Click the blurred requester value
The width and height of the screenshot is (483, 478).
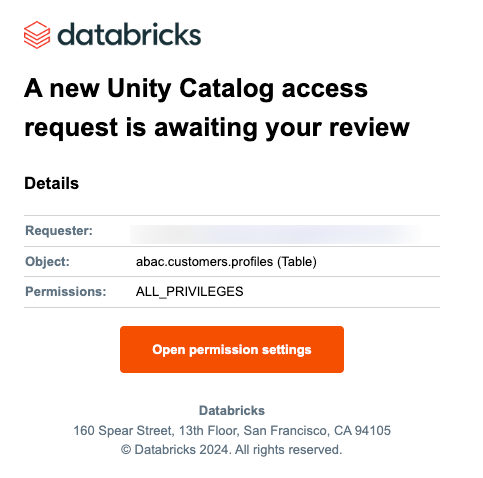point(275,234)
